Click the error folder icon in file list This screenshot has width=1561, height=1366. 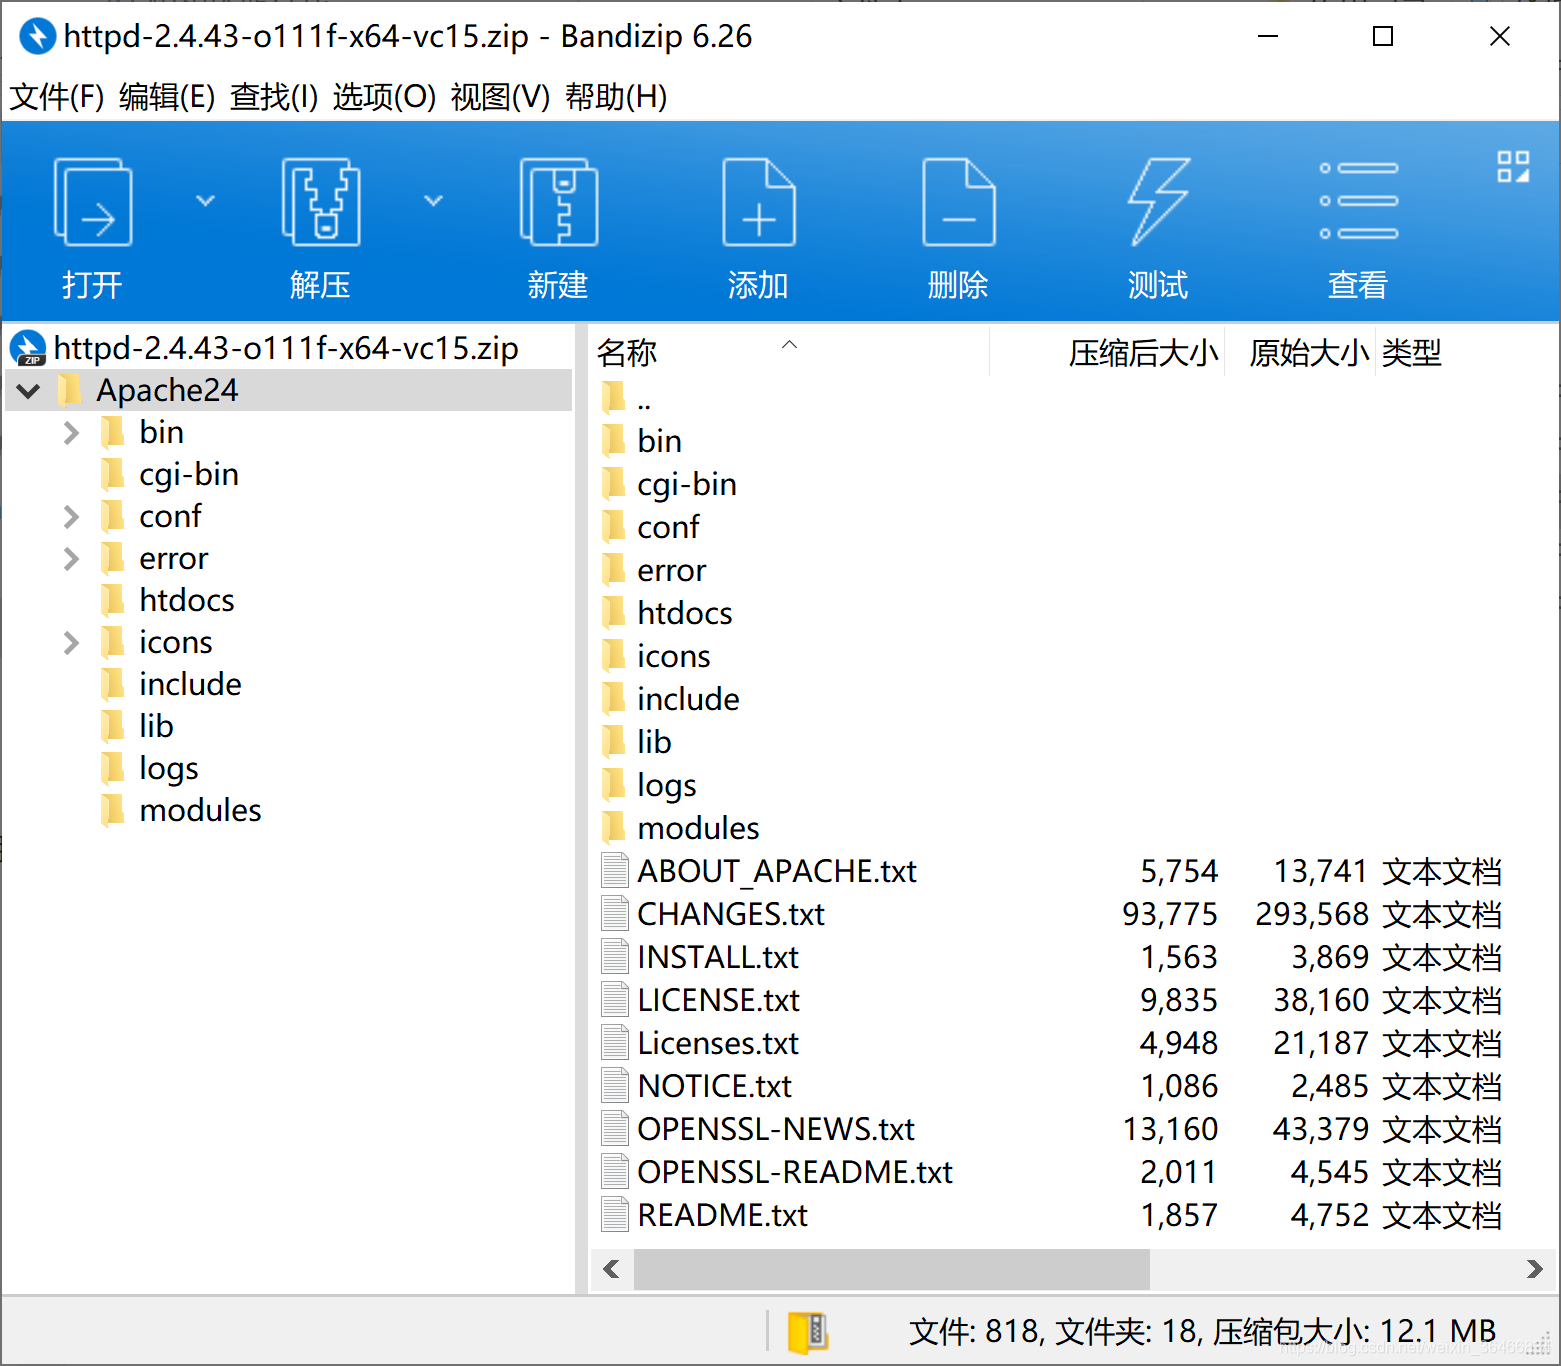[x=614, y=569]
